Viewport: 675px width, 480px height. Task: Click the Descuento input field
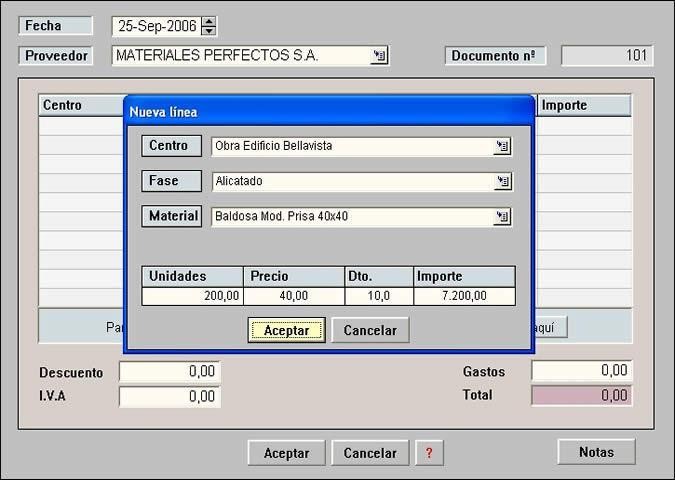pos(169,372)
